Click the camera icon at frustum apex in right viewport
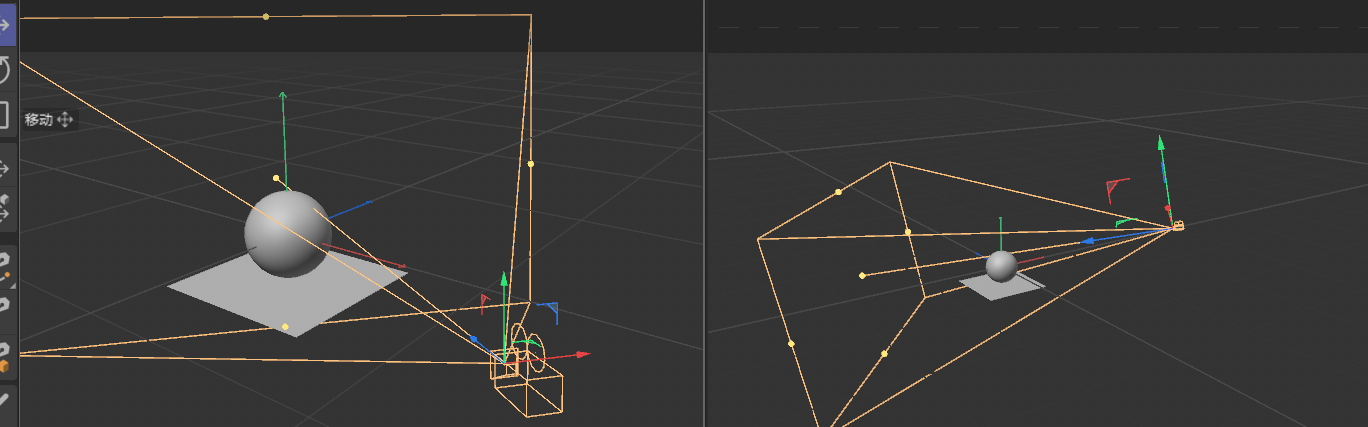The height and width of the screenshot is (427, 1368). coord(1178,227)
